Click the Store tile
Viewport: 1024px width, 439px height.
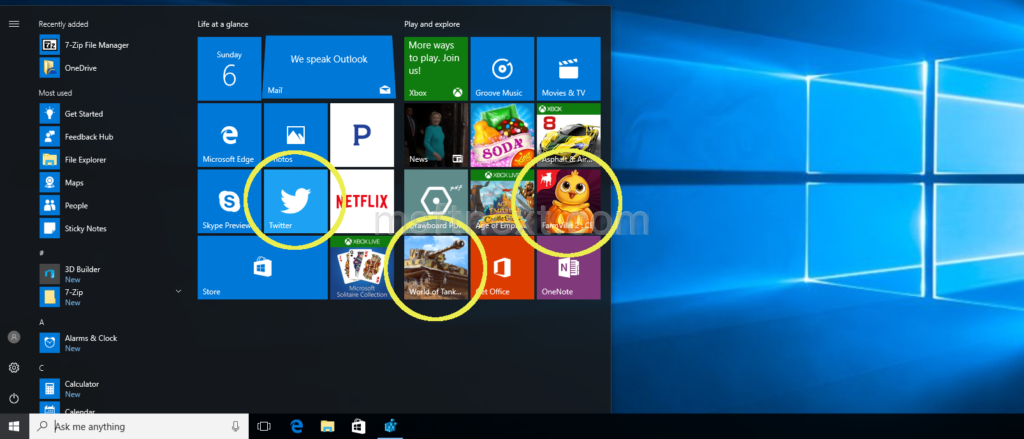262,267
